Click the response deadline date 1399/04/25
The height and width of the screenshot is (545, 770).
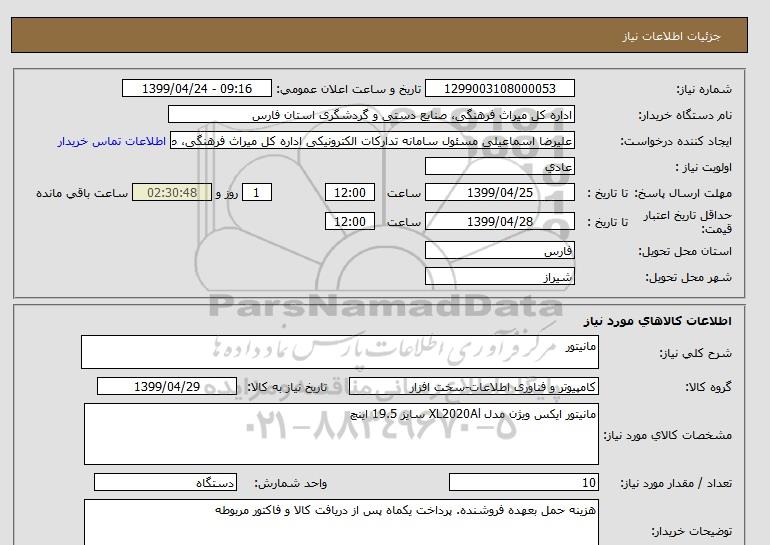click(499, 192)
